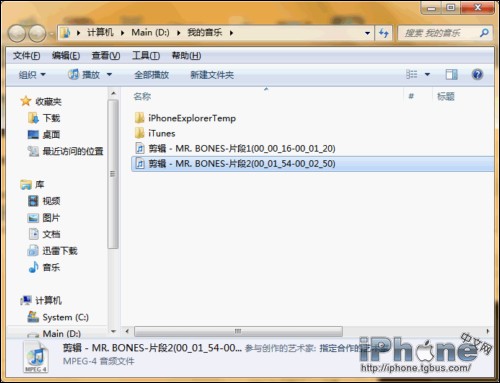Click the horizontal scroll right arrow
The height and width of the screenshot is (383, 500).
tap(488, 331)
